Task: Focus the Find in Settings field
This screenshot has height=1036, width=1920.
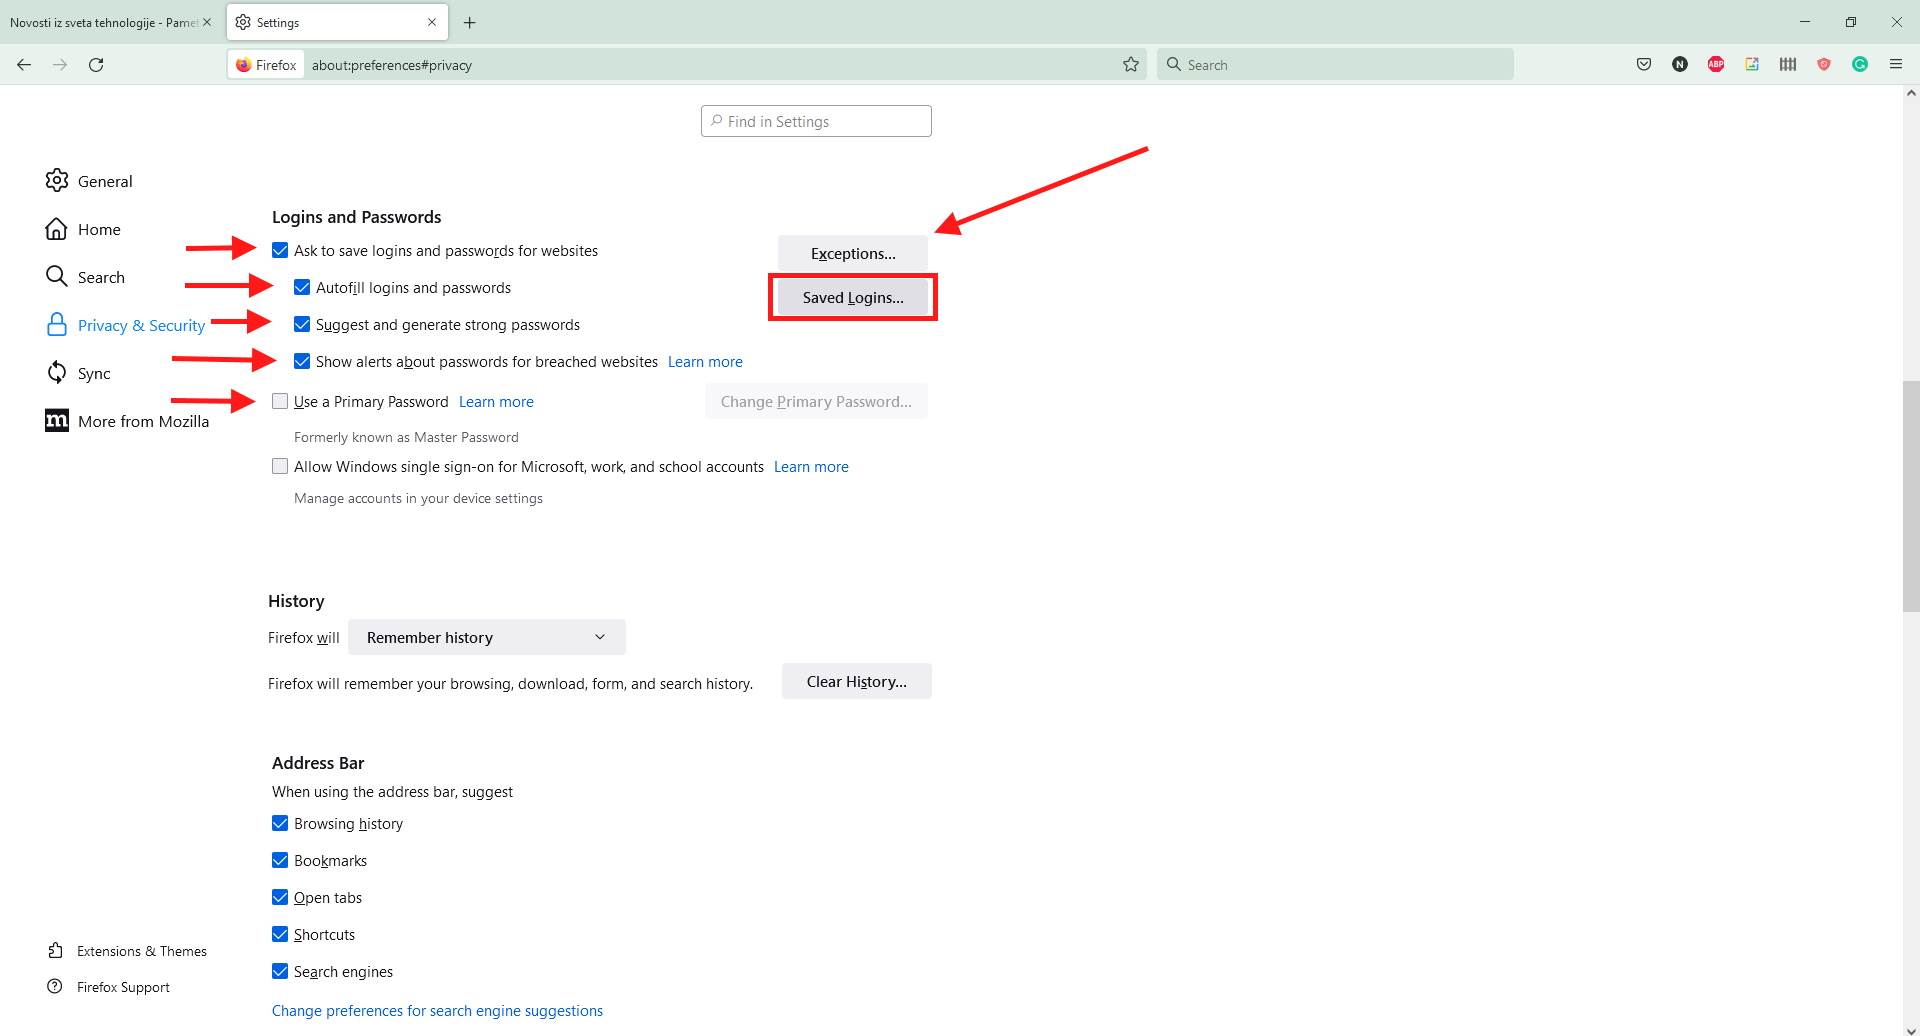Action: click(x=816, y=121)
